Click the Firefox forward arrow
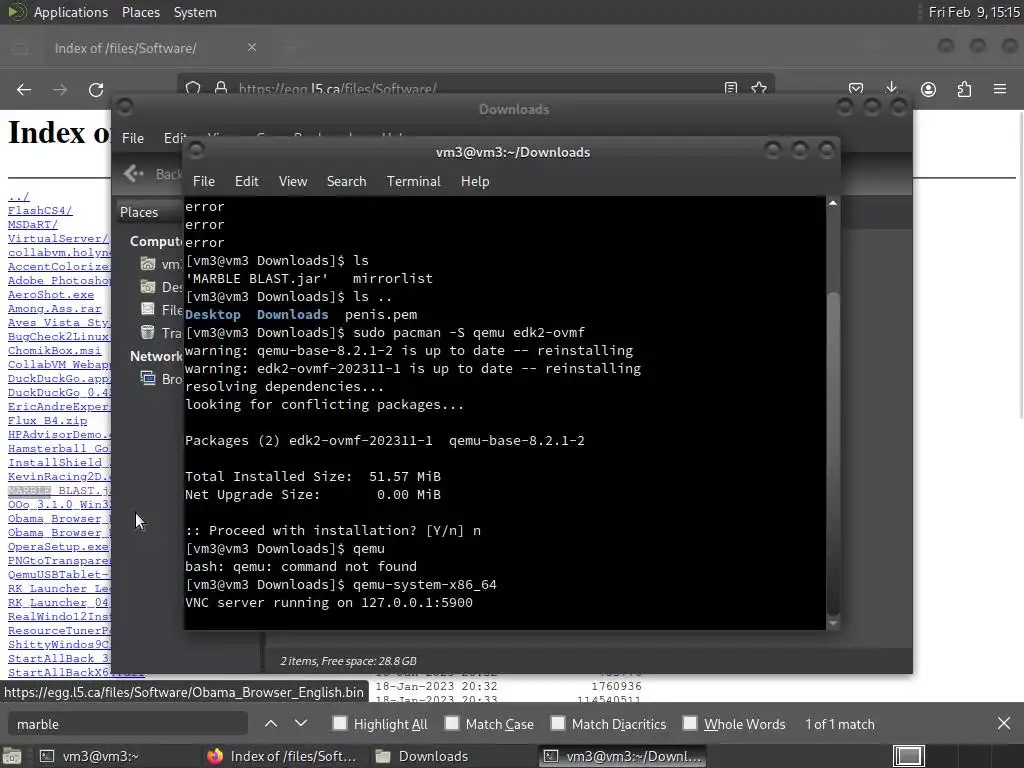This screenshot has height=768, width=1024. coord(60,89)
